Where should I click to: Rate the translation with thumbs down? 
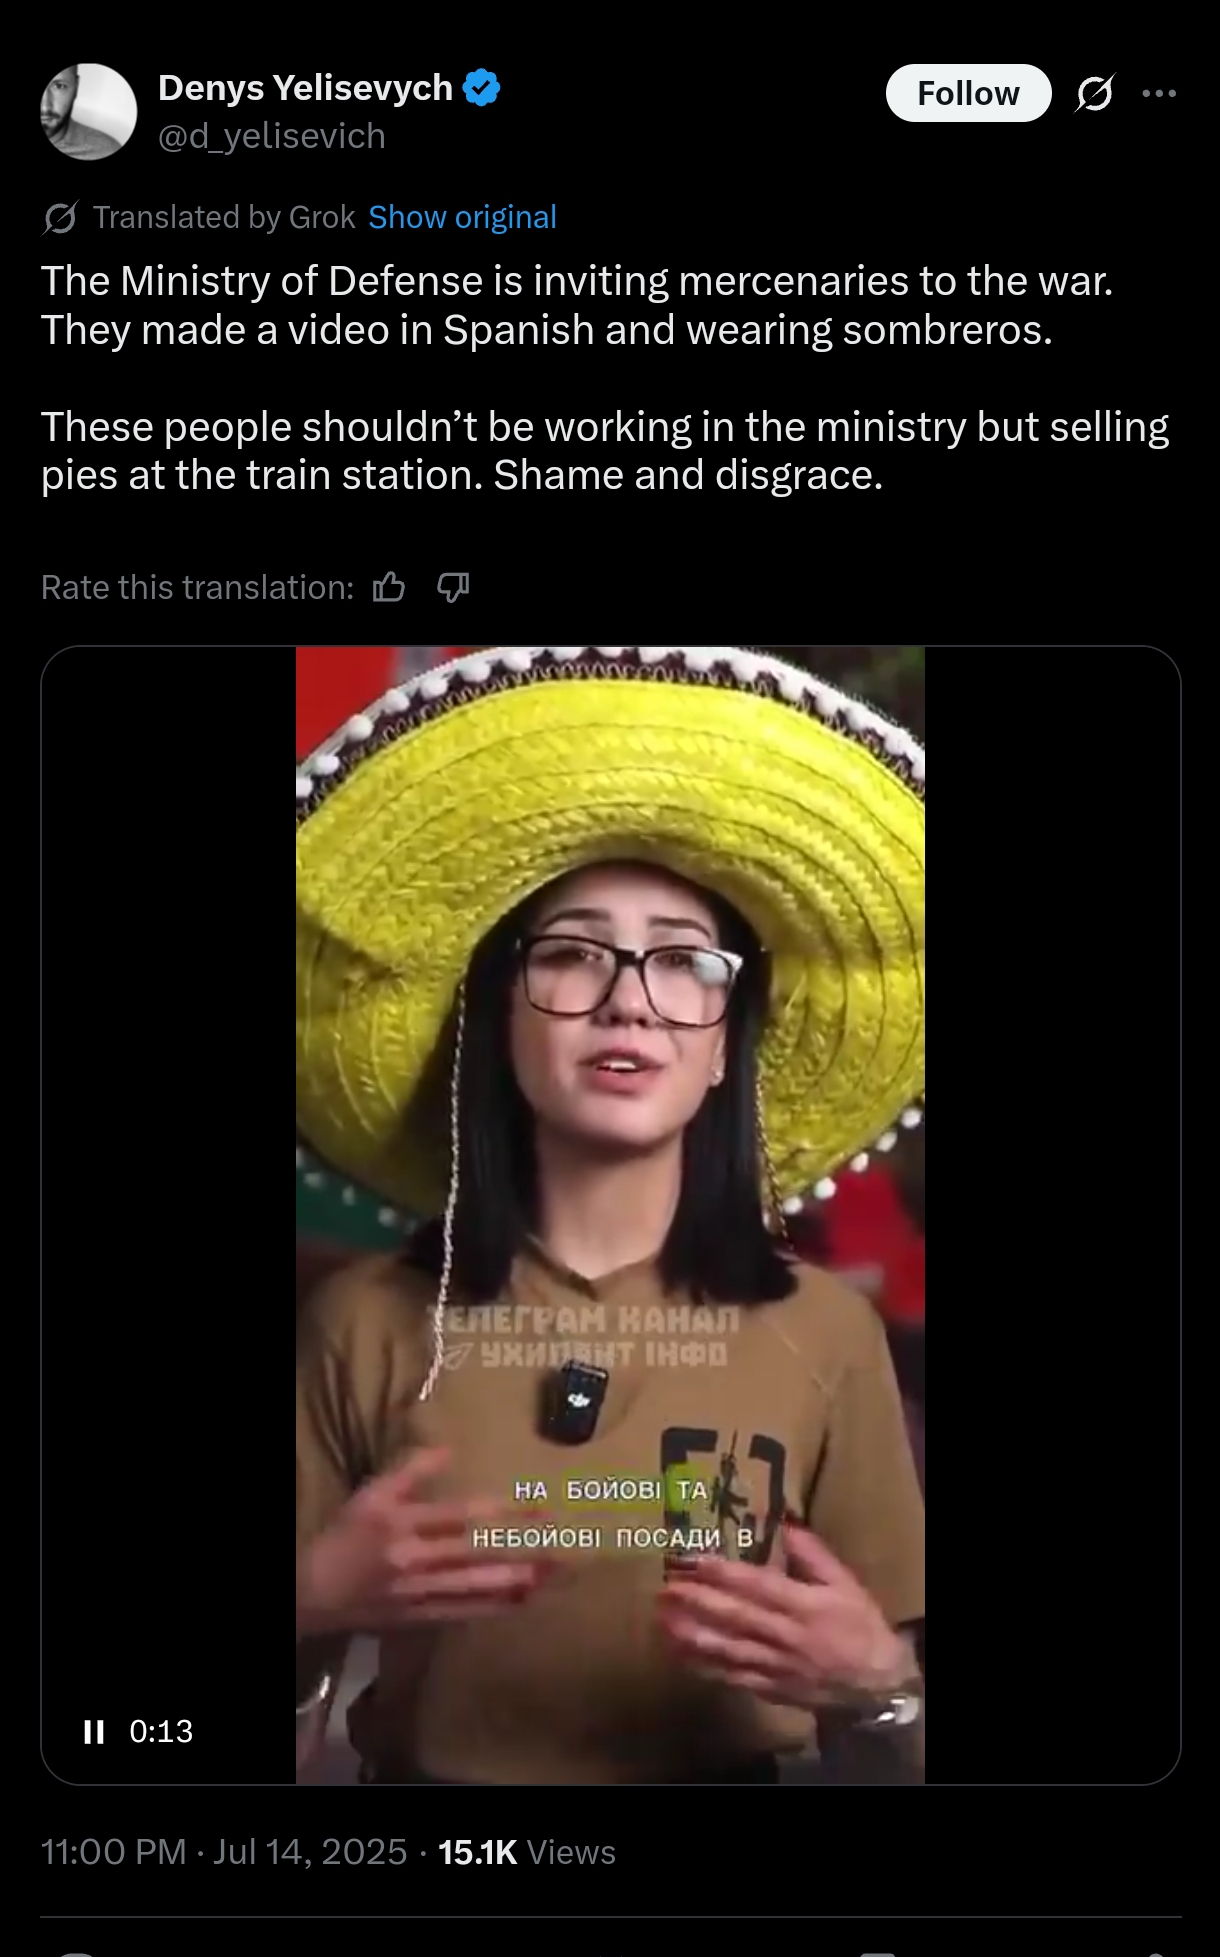453,587
